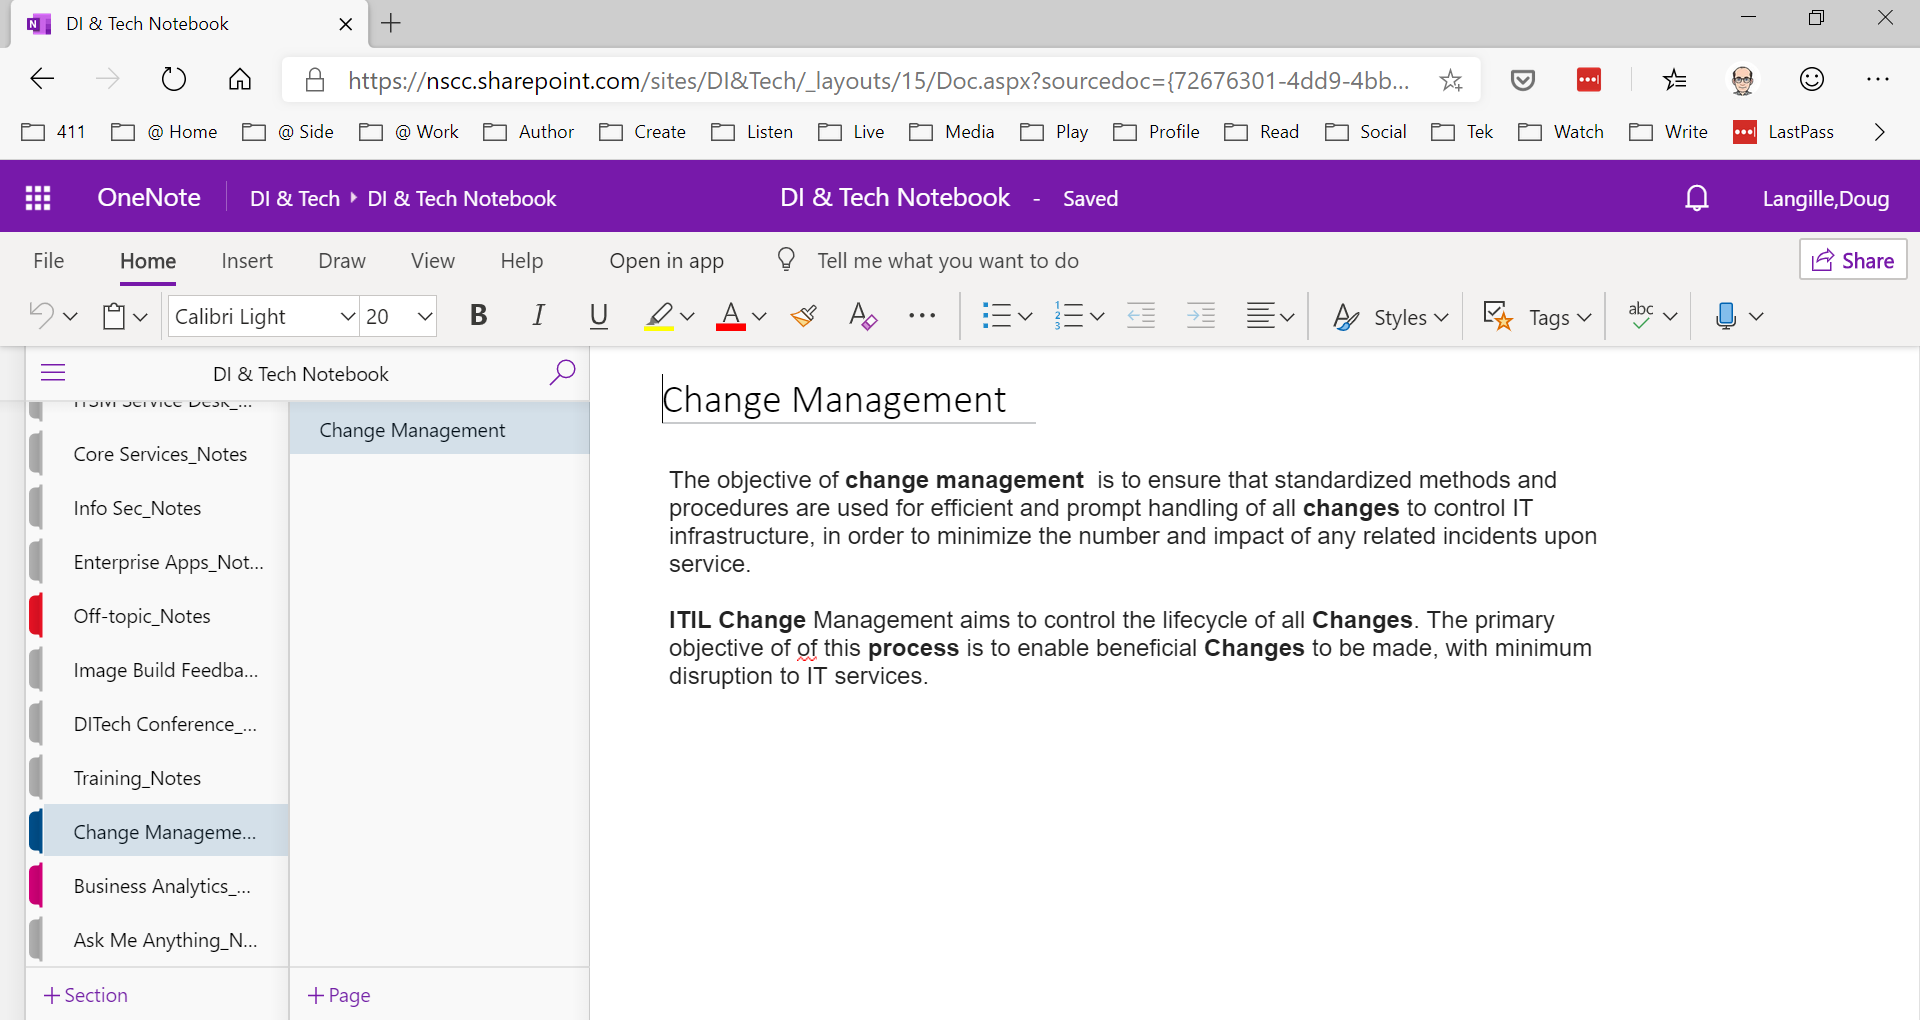
Task: Click the Decrease Indent icon
Action: [x=1141, y=317]
